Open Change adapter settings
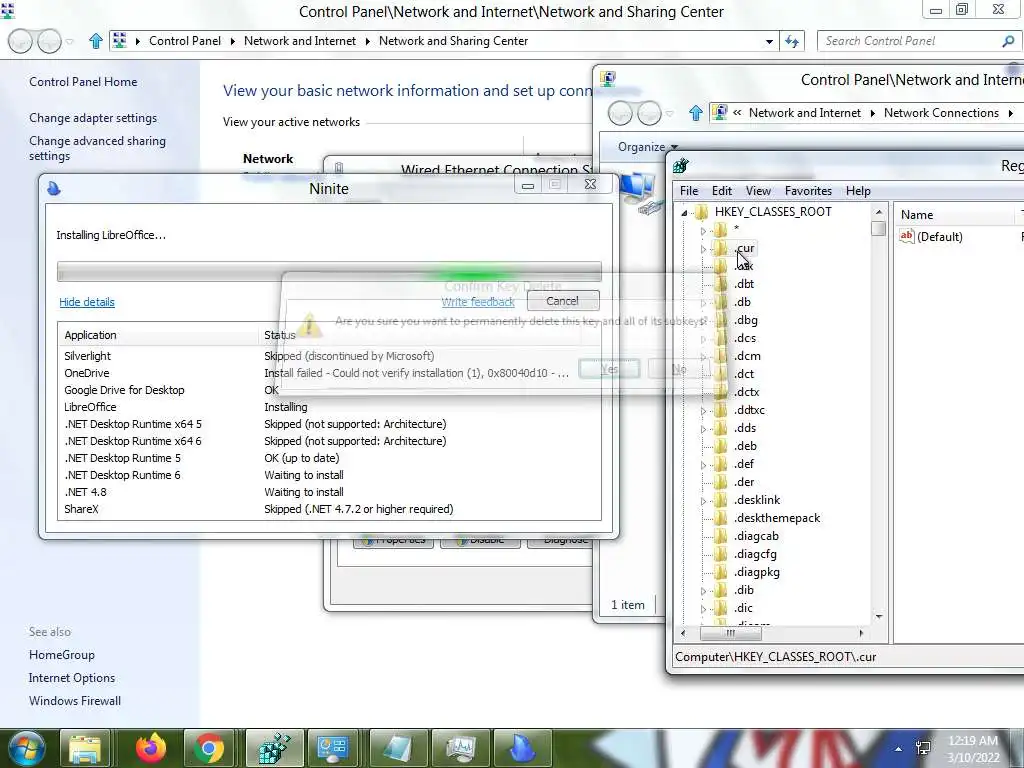The width and height of the screenshot is (1024, 768). pos(93,118)
